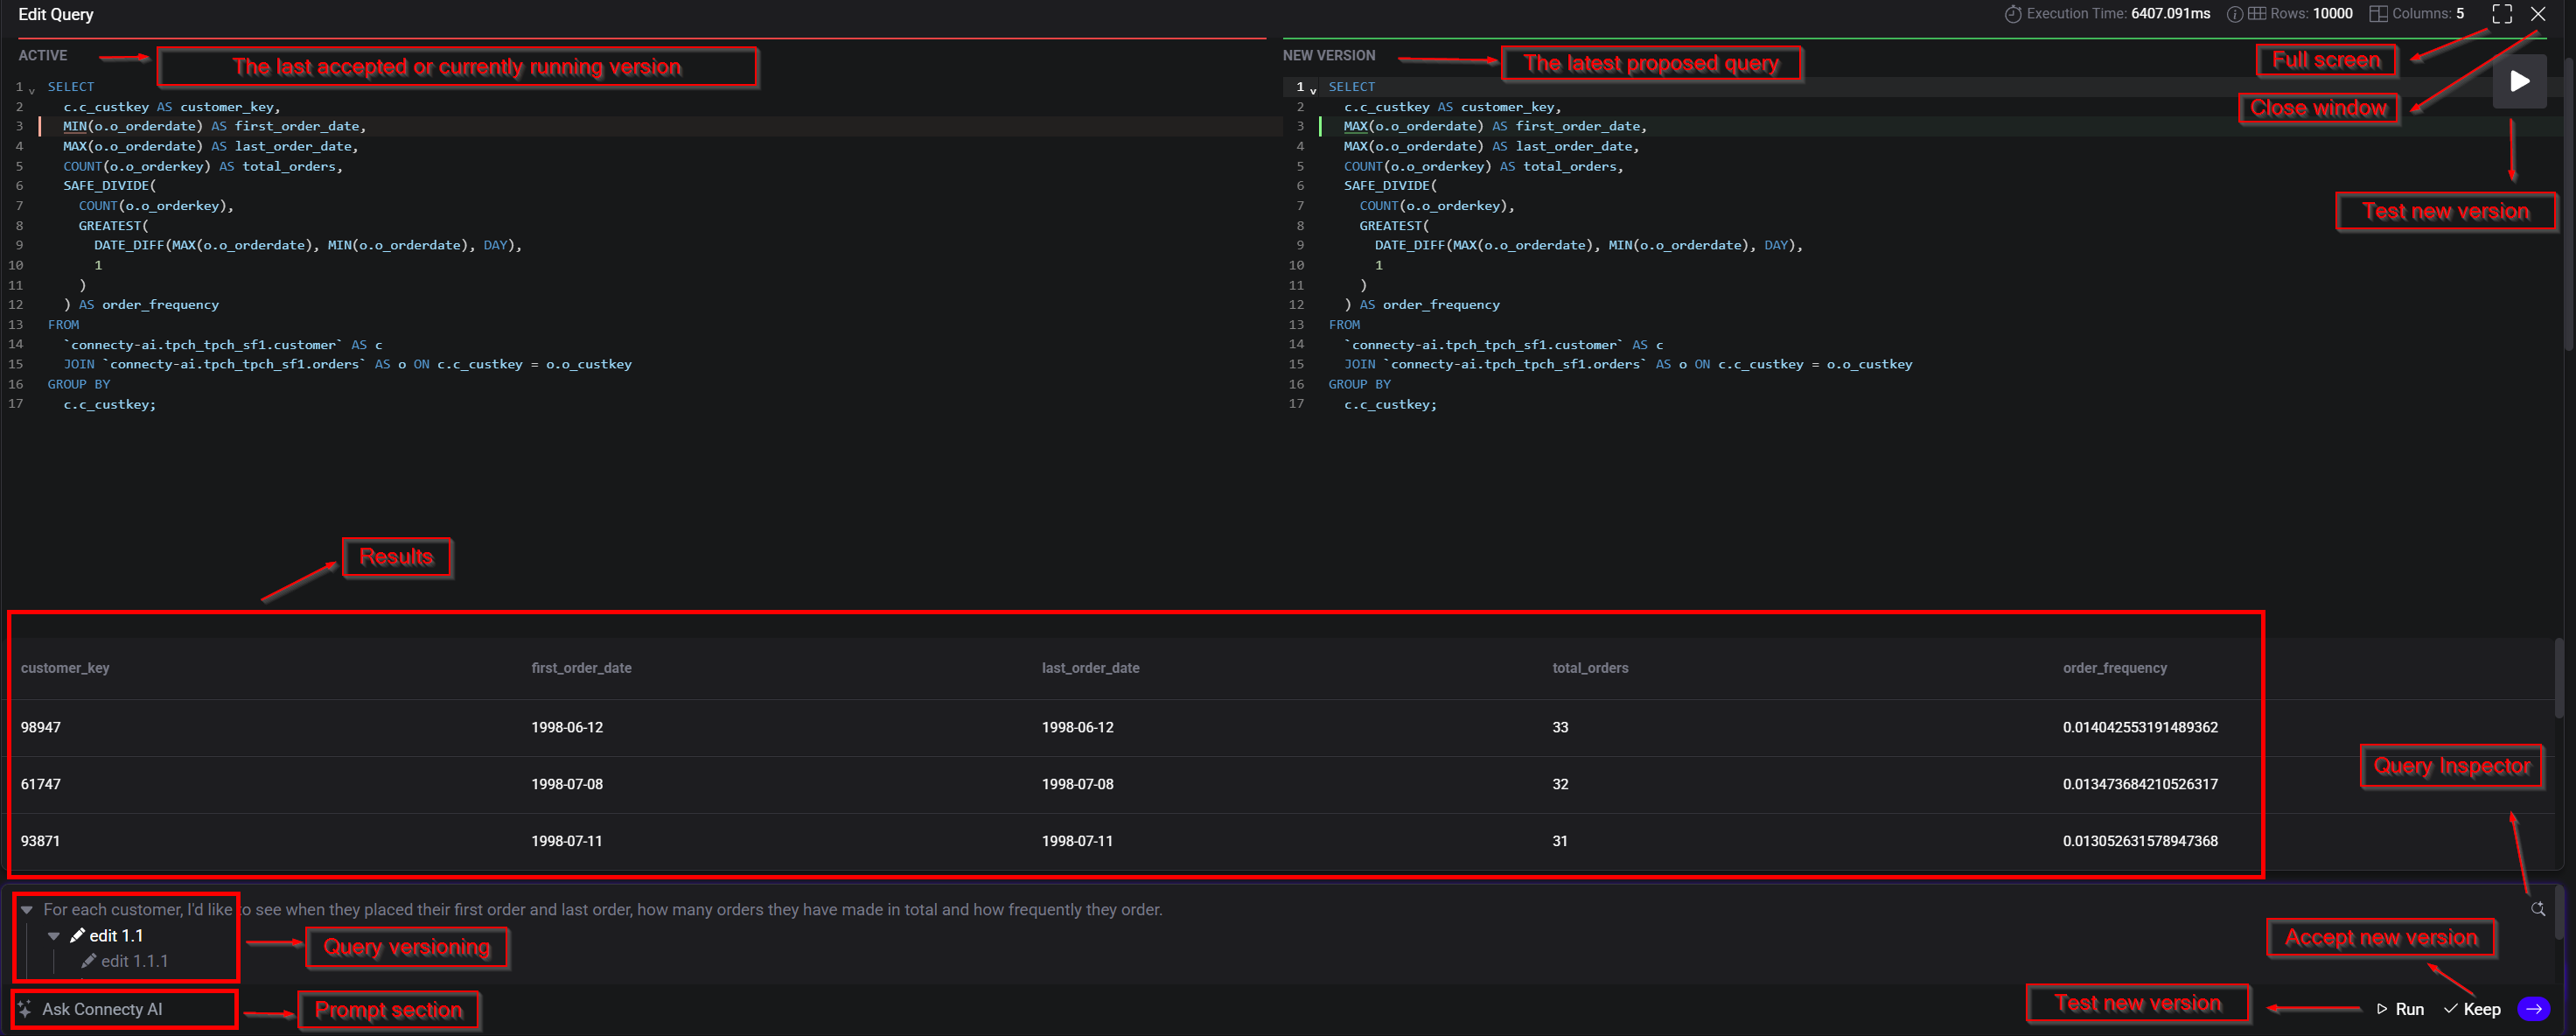Click the Ask Connecty AI sparkle icon
The height and width of the screenshot is (1036, 2576).
coord(25,1009)
